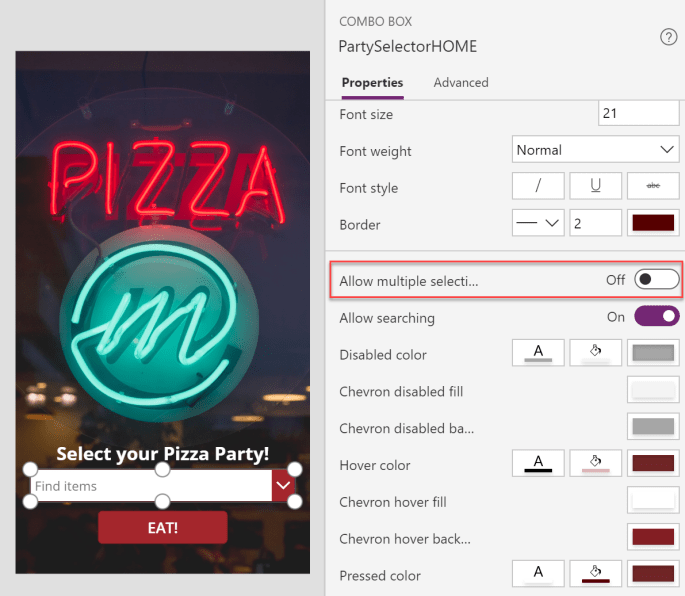Open the help question mark icon

[x=668, y=37]
